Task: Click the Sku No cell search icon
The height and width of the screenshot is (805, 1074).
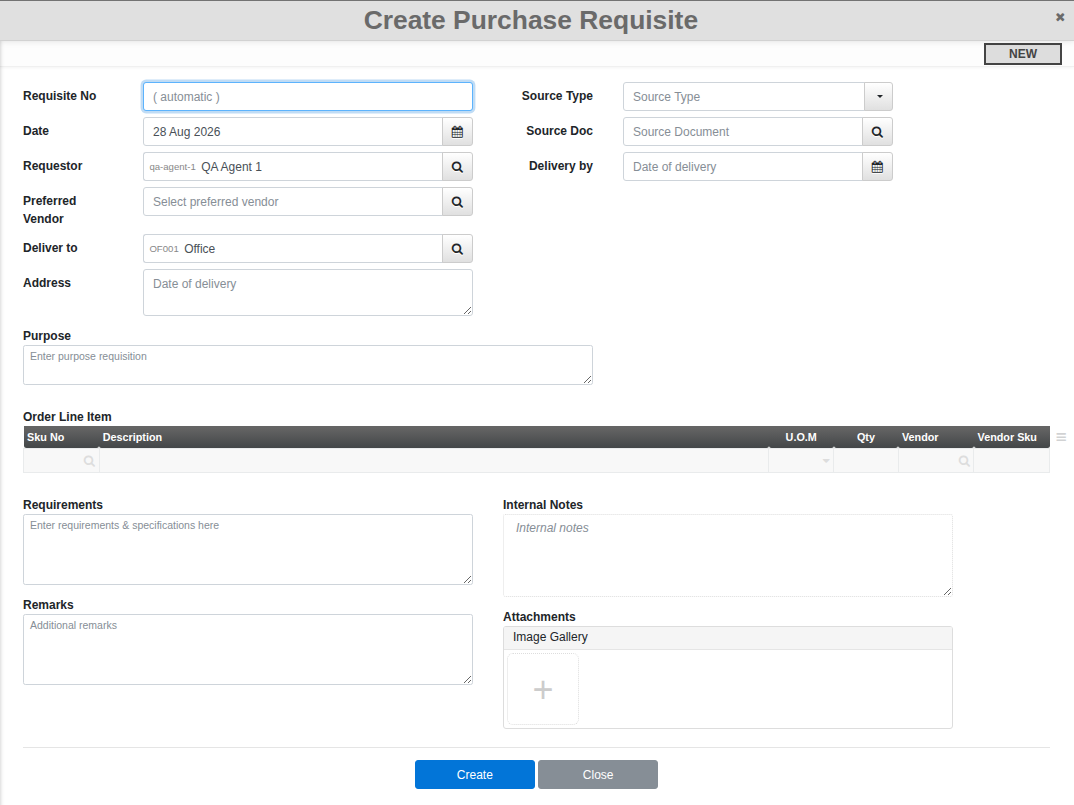Action: pos(89,461)
